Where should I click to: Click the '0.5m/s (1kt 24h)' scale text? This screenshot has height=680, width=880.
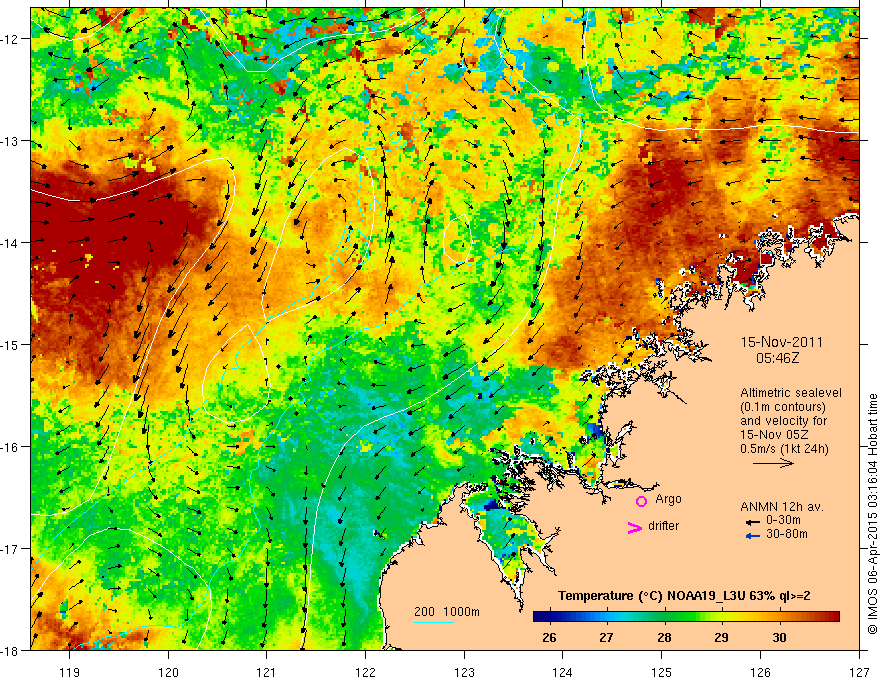[784, 449]
